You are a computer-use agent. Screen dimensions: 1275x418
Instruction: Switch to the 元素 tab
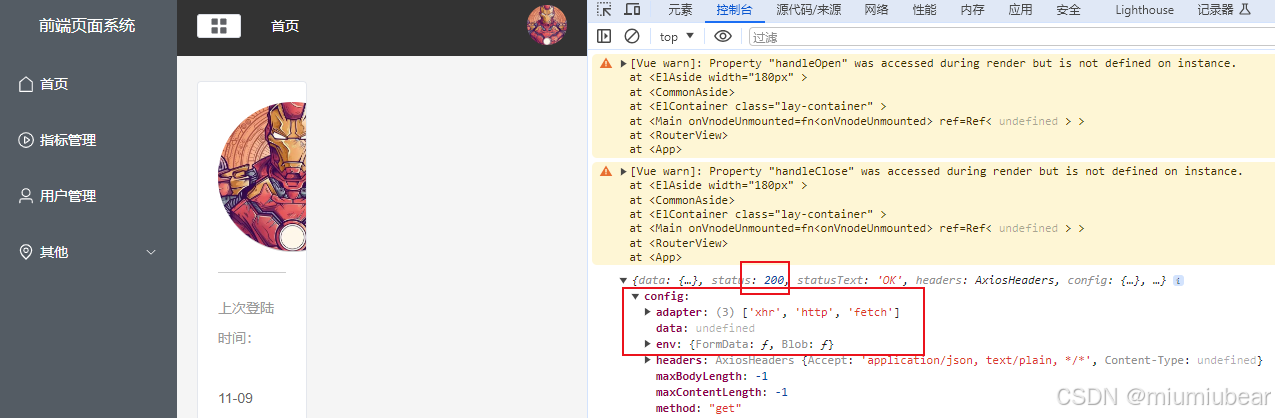[680, 10]
